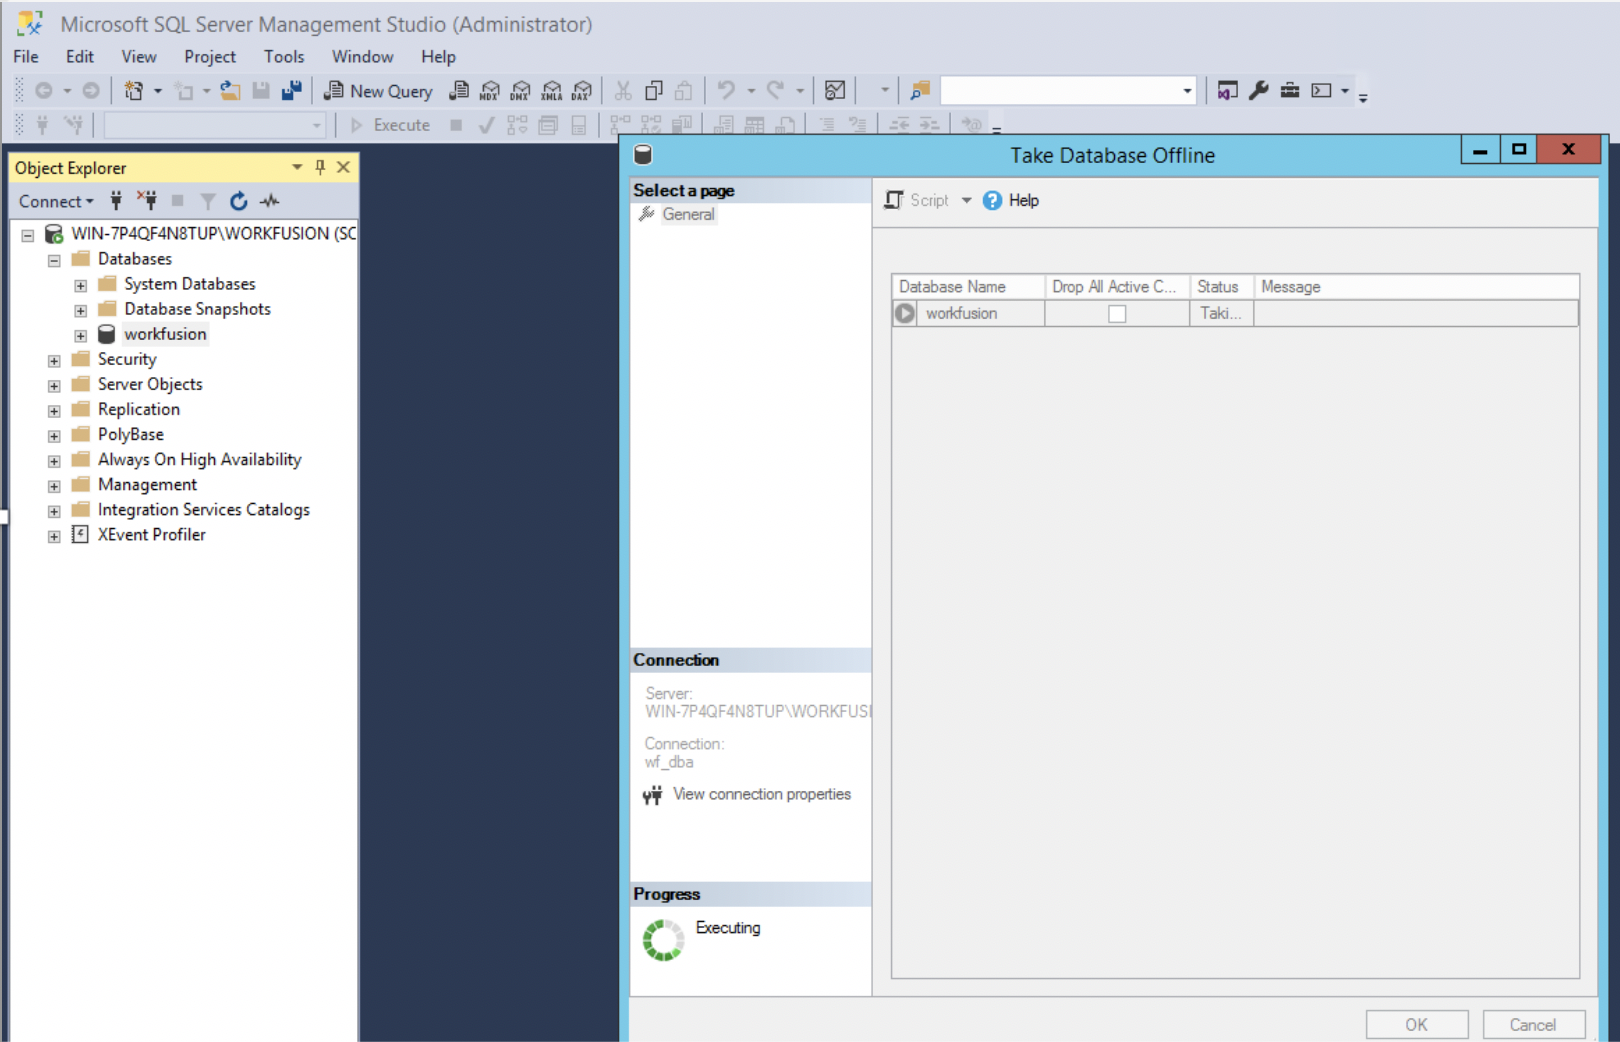Pin the Object Explorer panel
Viewport: 1620px width, 1042px height.
[x=320, y=167]
